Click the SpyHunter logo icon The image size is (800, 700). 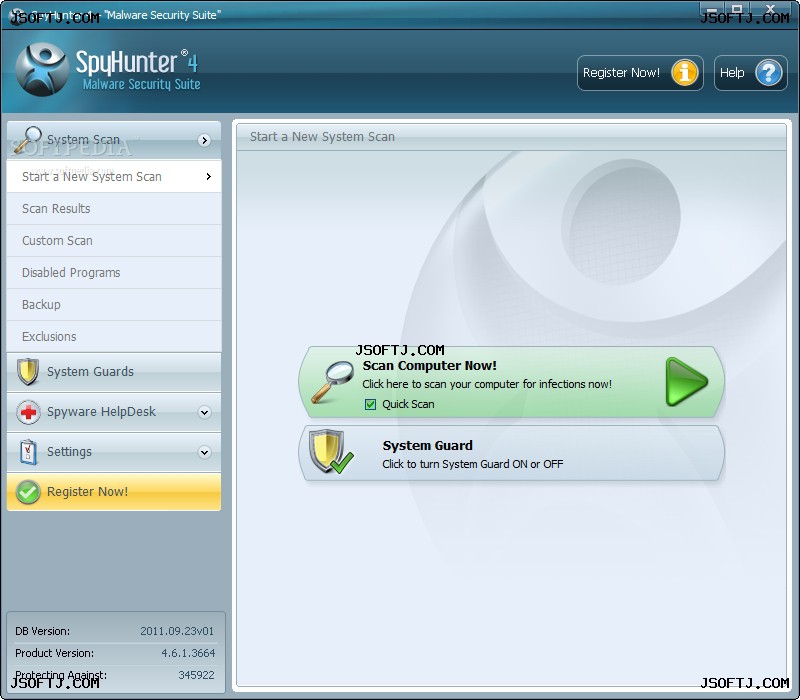click(x=42, y=70)
